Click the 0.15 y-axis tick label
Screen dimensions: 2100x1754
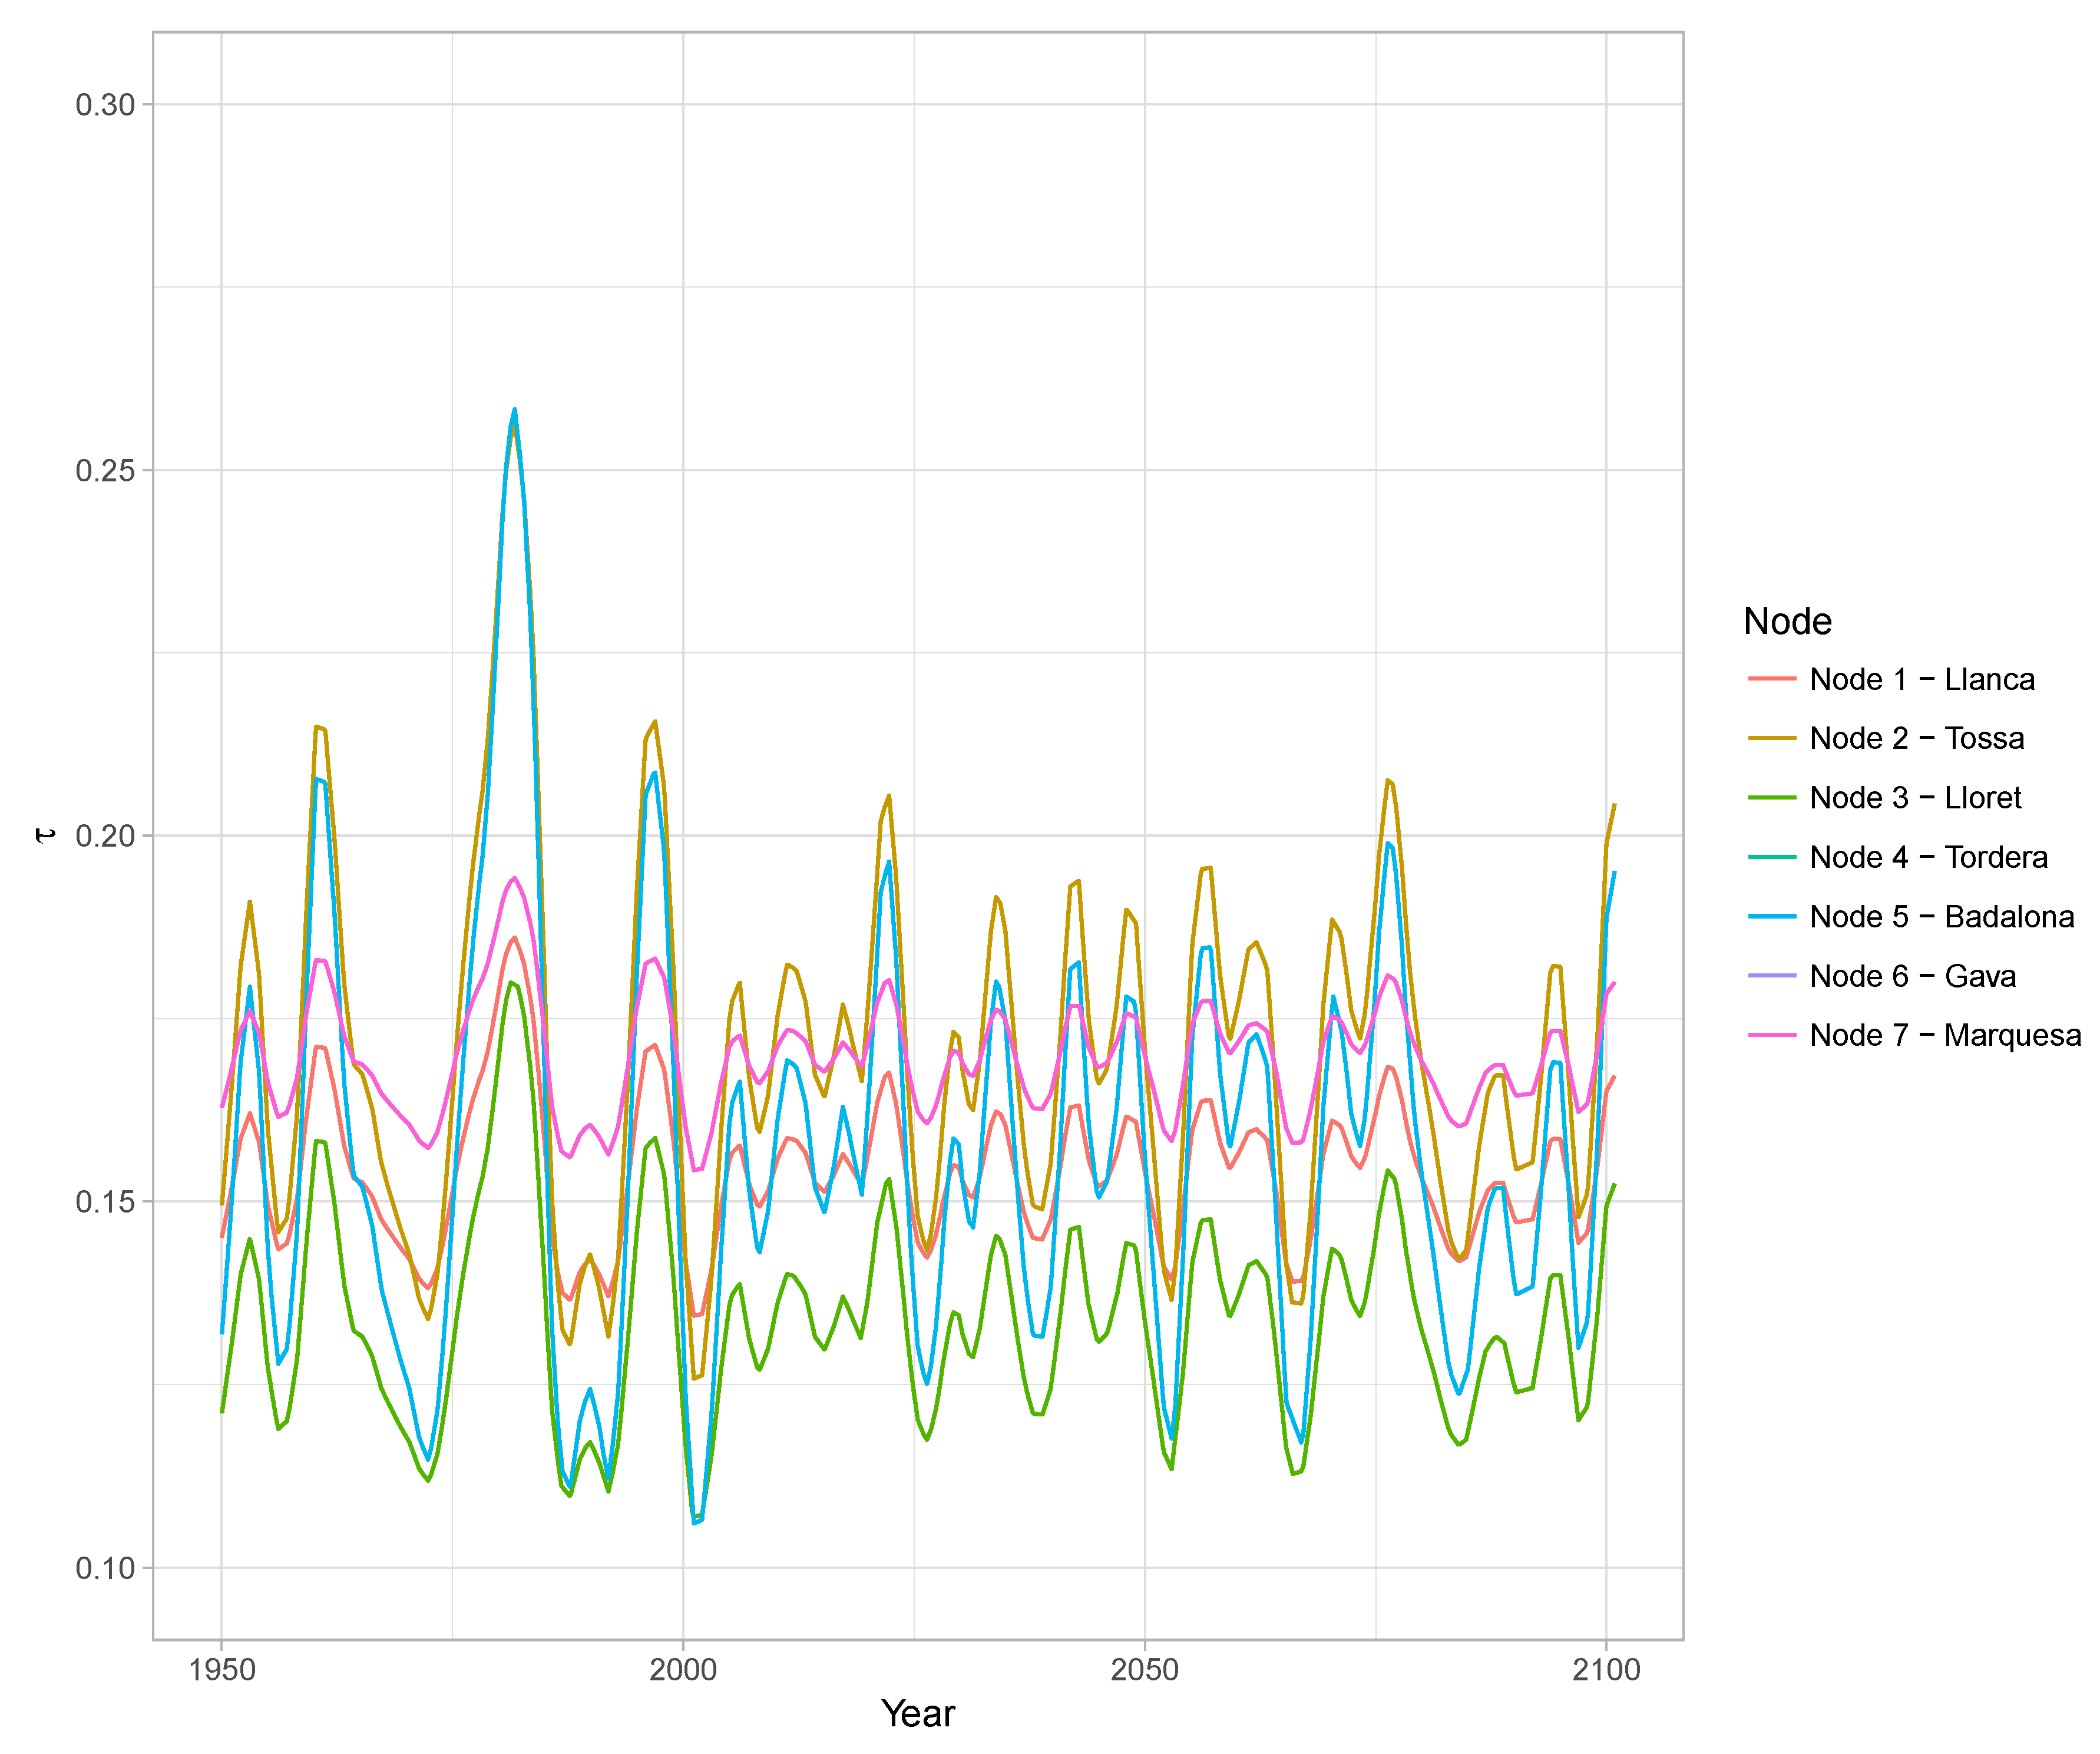[105, 1201]
